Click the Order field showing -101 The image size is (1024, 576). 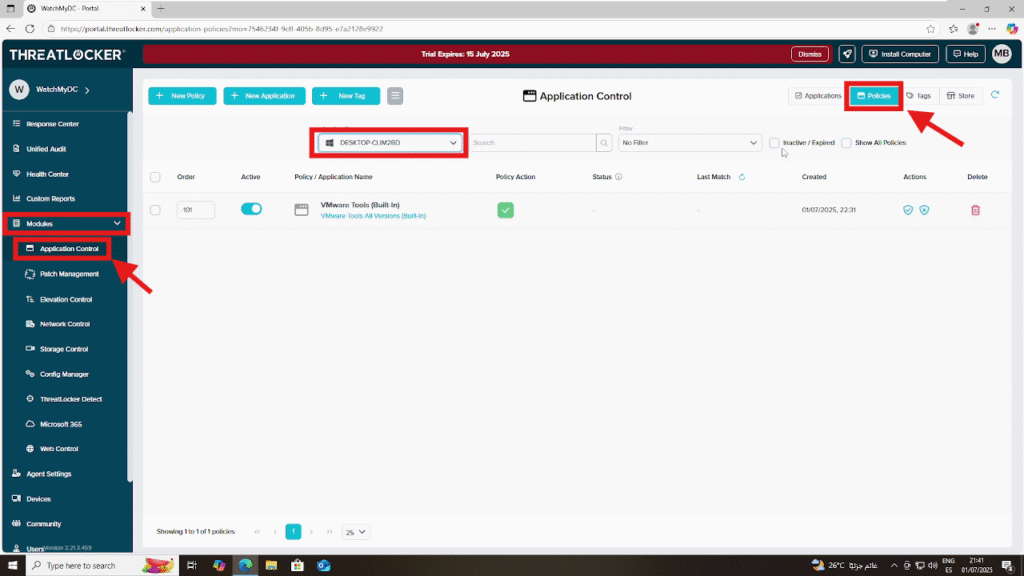195,210
